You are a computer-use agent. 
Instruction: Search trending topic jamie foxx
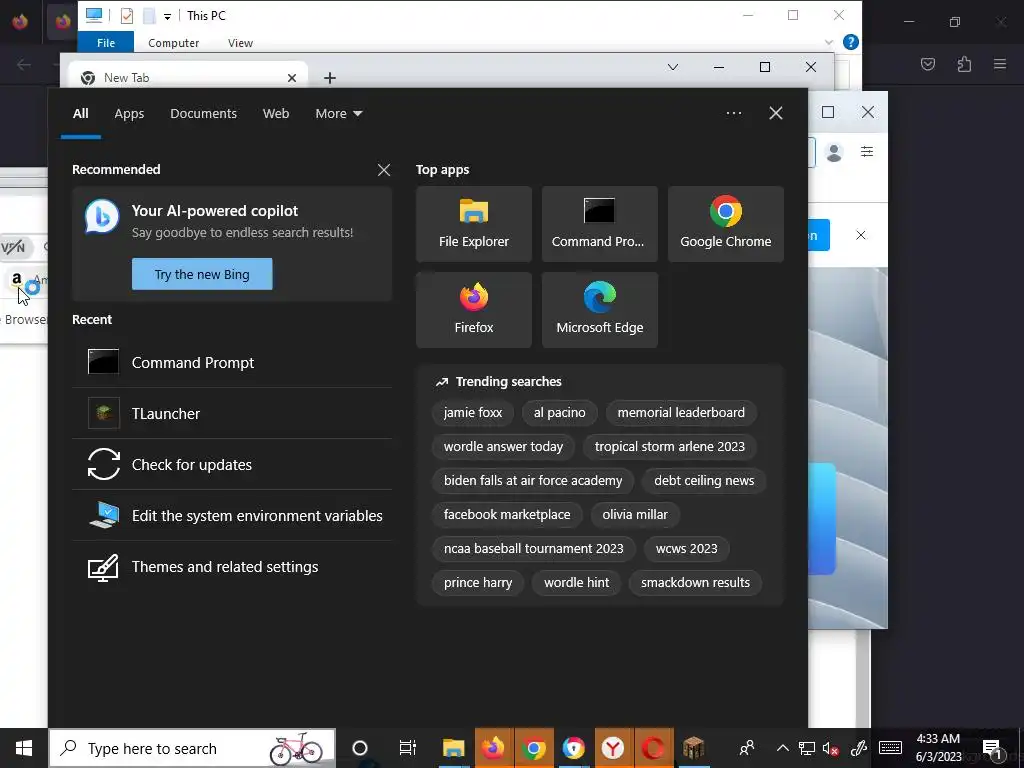click(x=473, y=413)
